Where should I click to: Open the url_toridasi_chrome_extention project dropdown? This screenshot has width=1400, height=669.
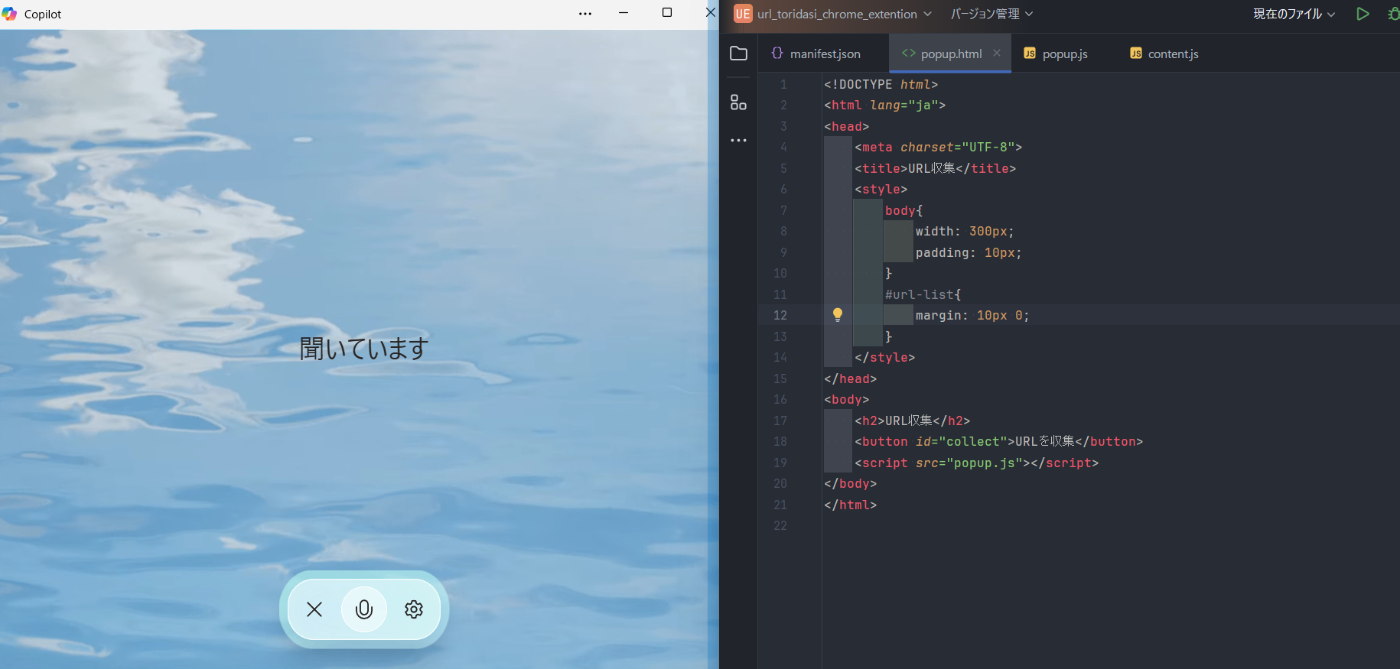[x=845, y=14]
